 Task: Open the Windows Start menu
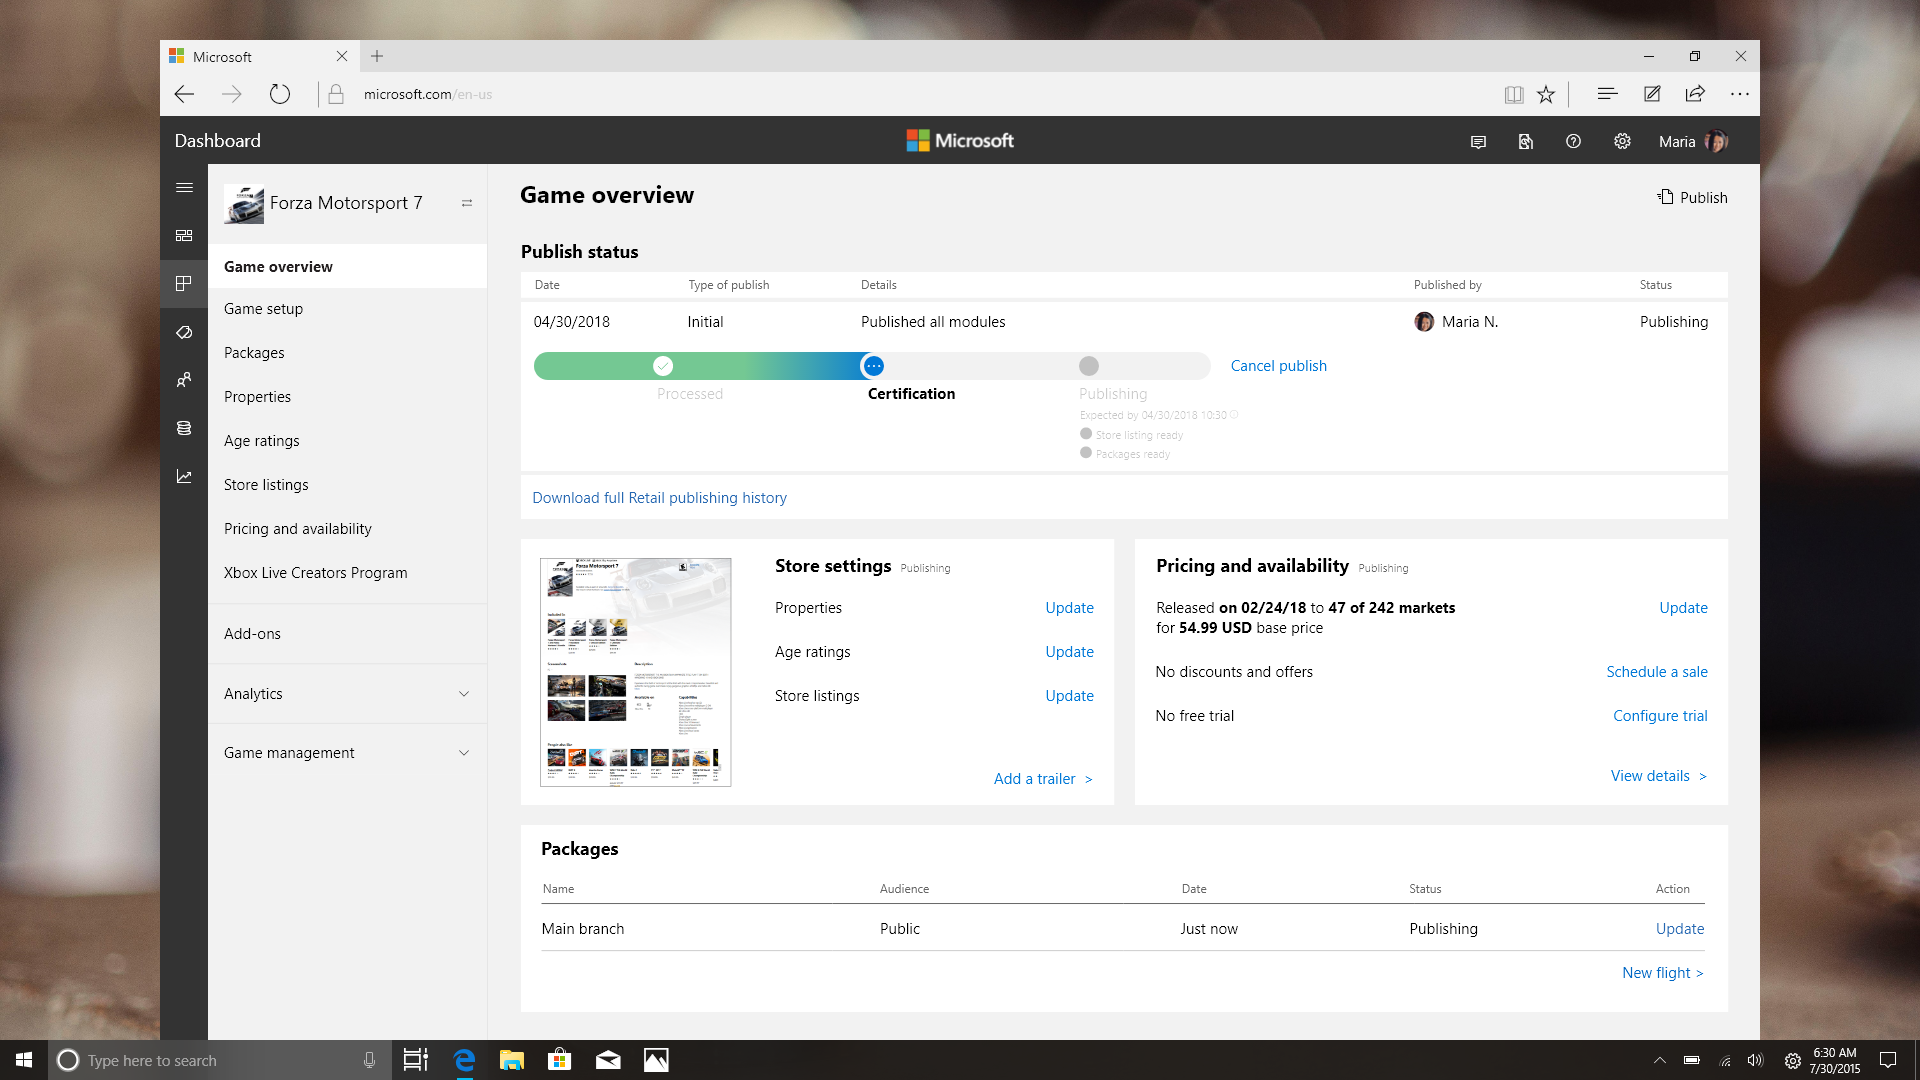click(x=24, y=1060)
